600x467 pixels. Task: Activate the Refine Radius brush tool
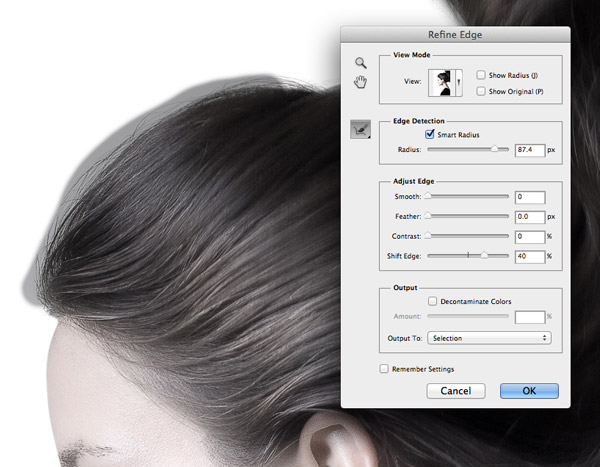click(x=360, y=128)
